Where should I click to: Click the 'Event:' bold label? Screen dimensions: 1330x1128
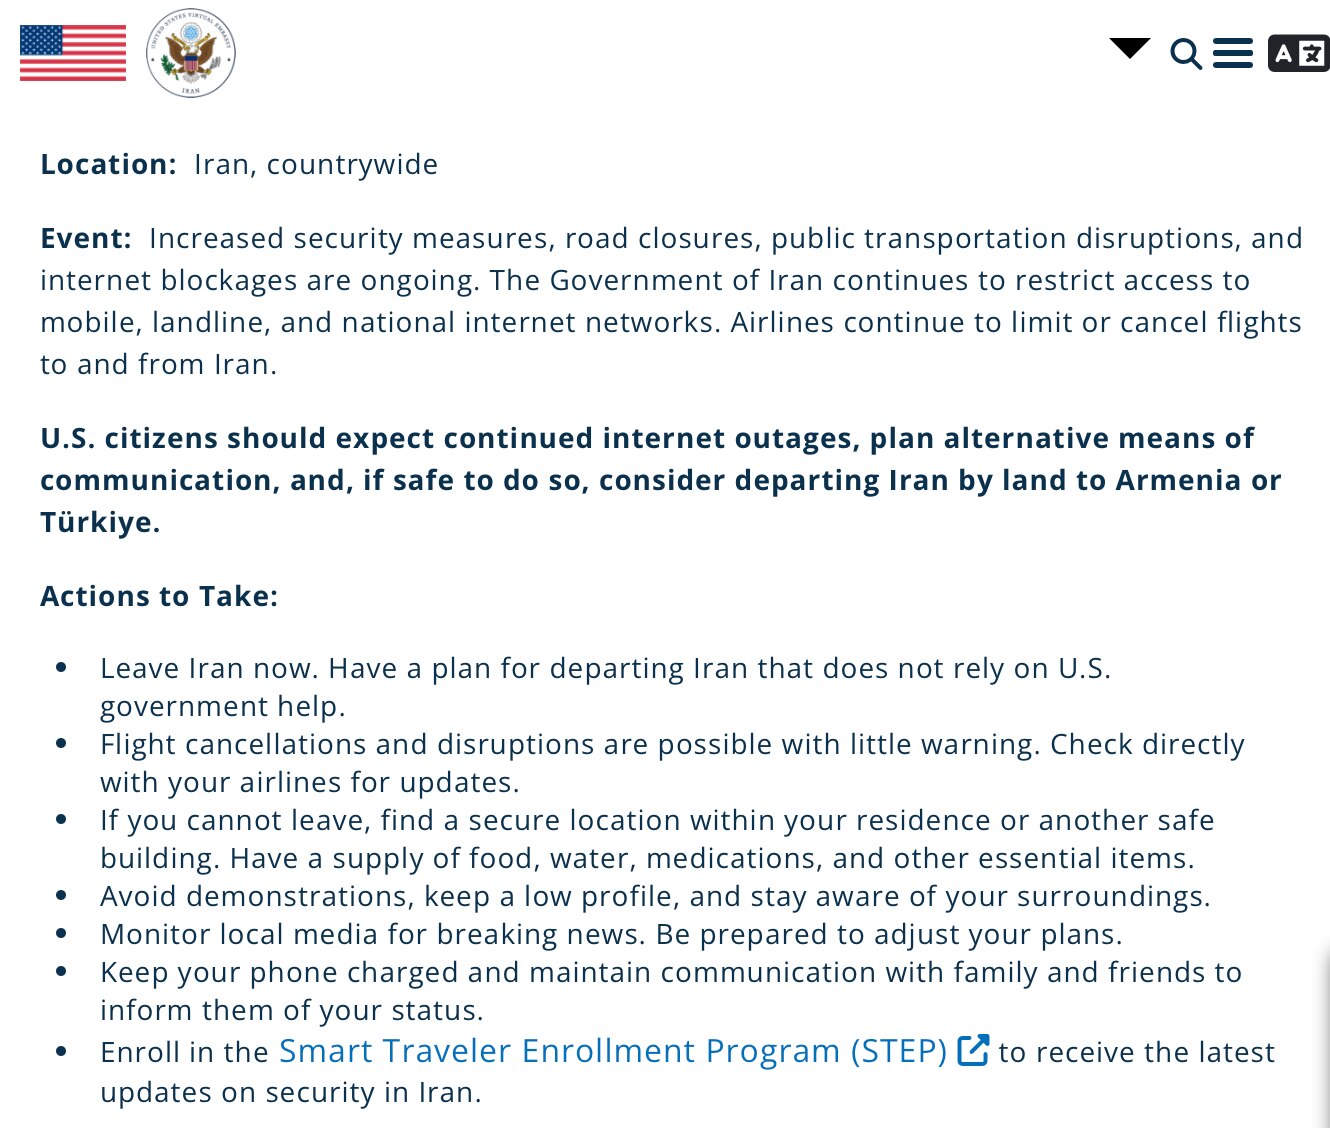click(85, 238)
